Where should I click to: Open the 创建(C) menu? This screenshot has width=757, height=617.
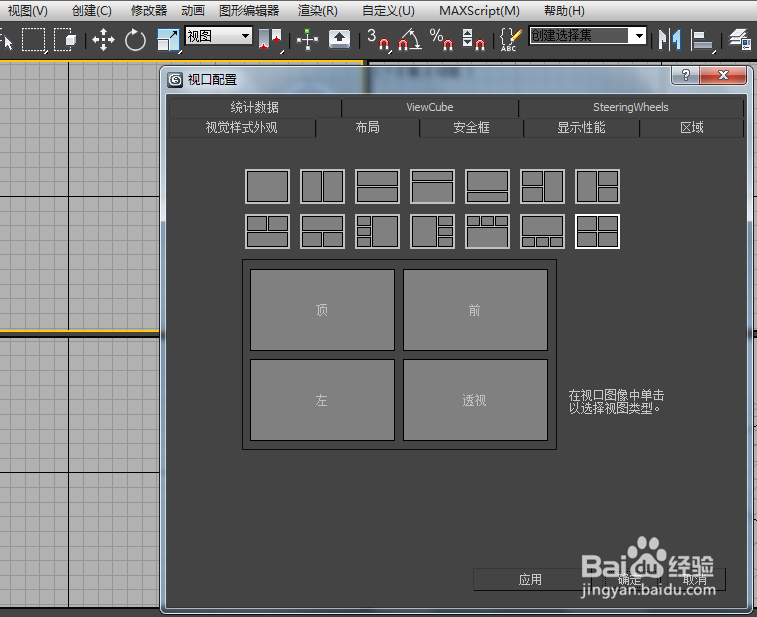92,10
